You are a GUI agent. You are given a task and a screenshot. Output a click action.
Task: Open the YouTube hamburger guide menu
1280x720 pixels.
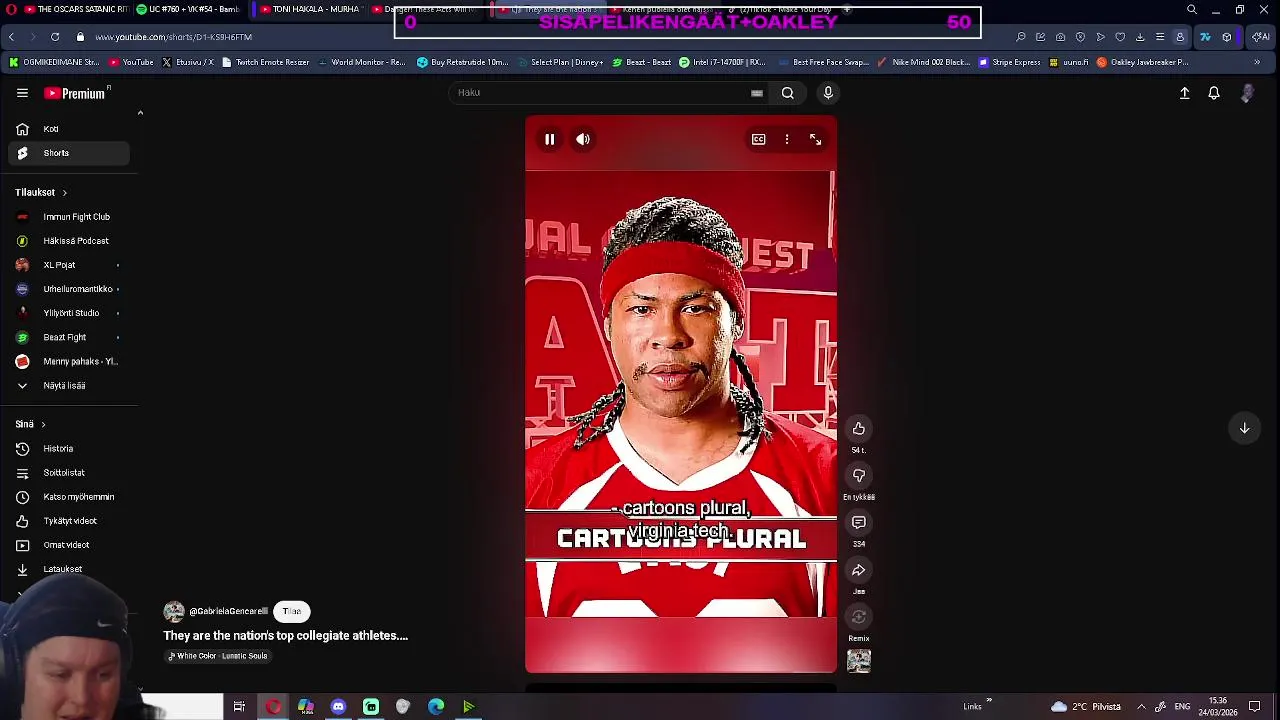pyautogui.click(x=22, y=93)
